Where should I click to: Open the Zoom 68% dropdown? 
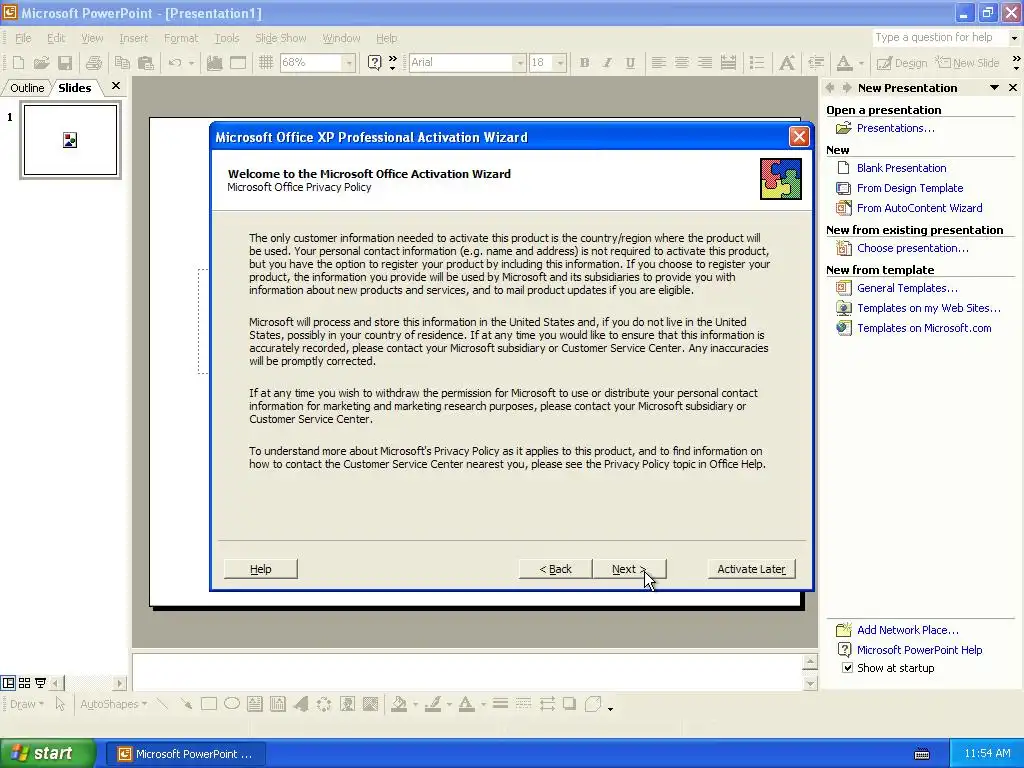pos(349,63)
